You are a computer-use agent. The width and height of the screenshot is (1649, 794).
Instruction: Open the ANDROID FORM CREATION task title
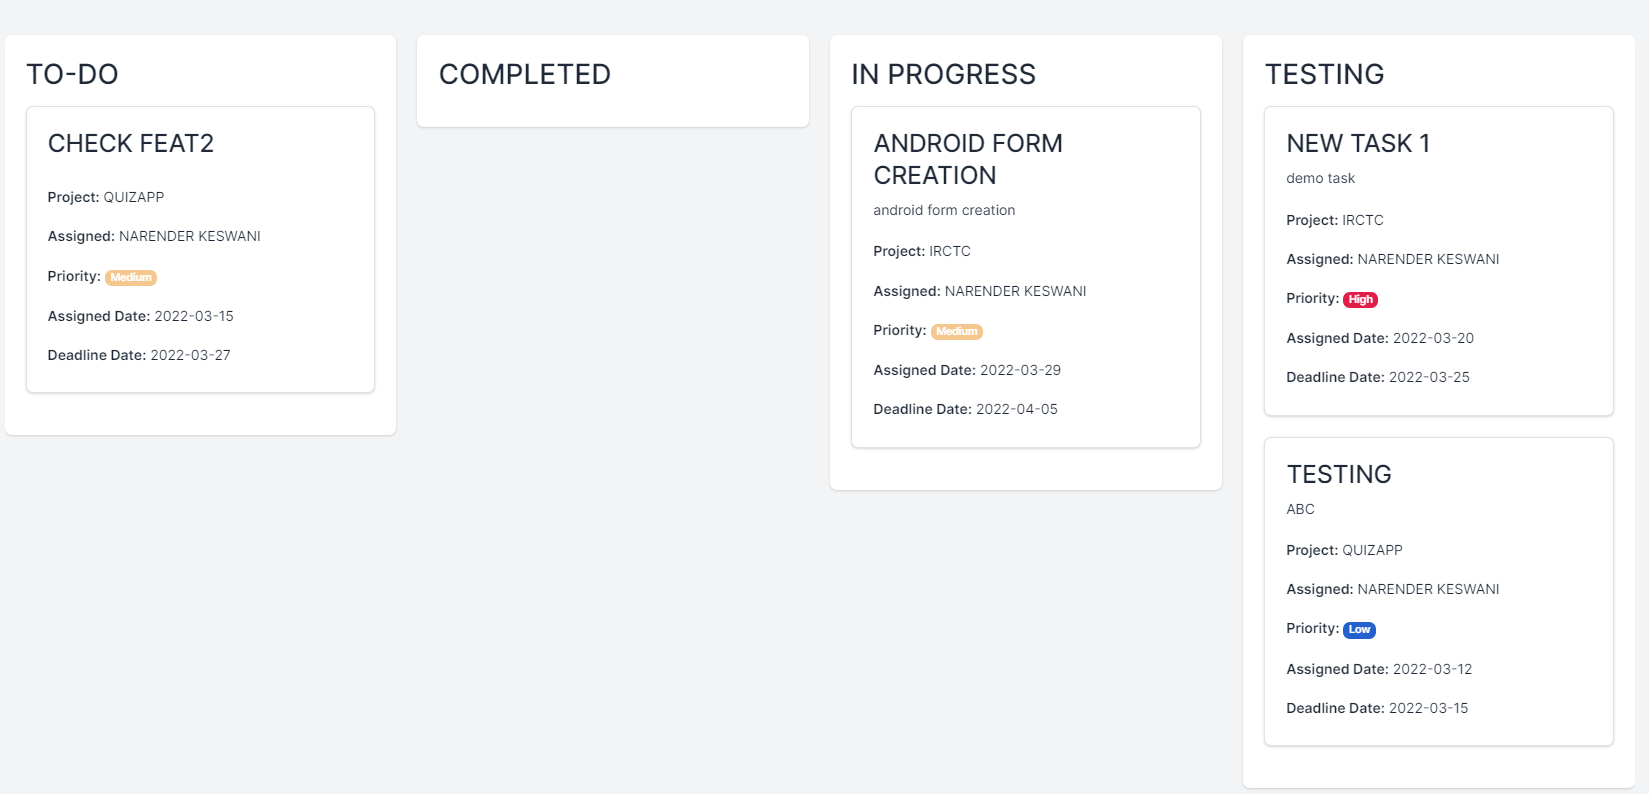[968, 159]
